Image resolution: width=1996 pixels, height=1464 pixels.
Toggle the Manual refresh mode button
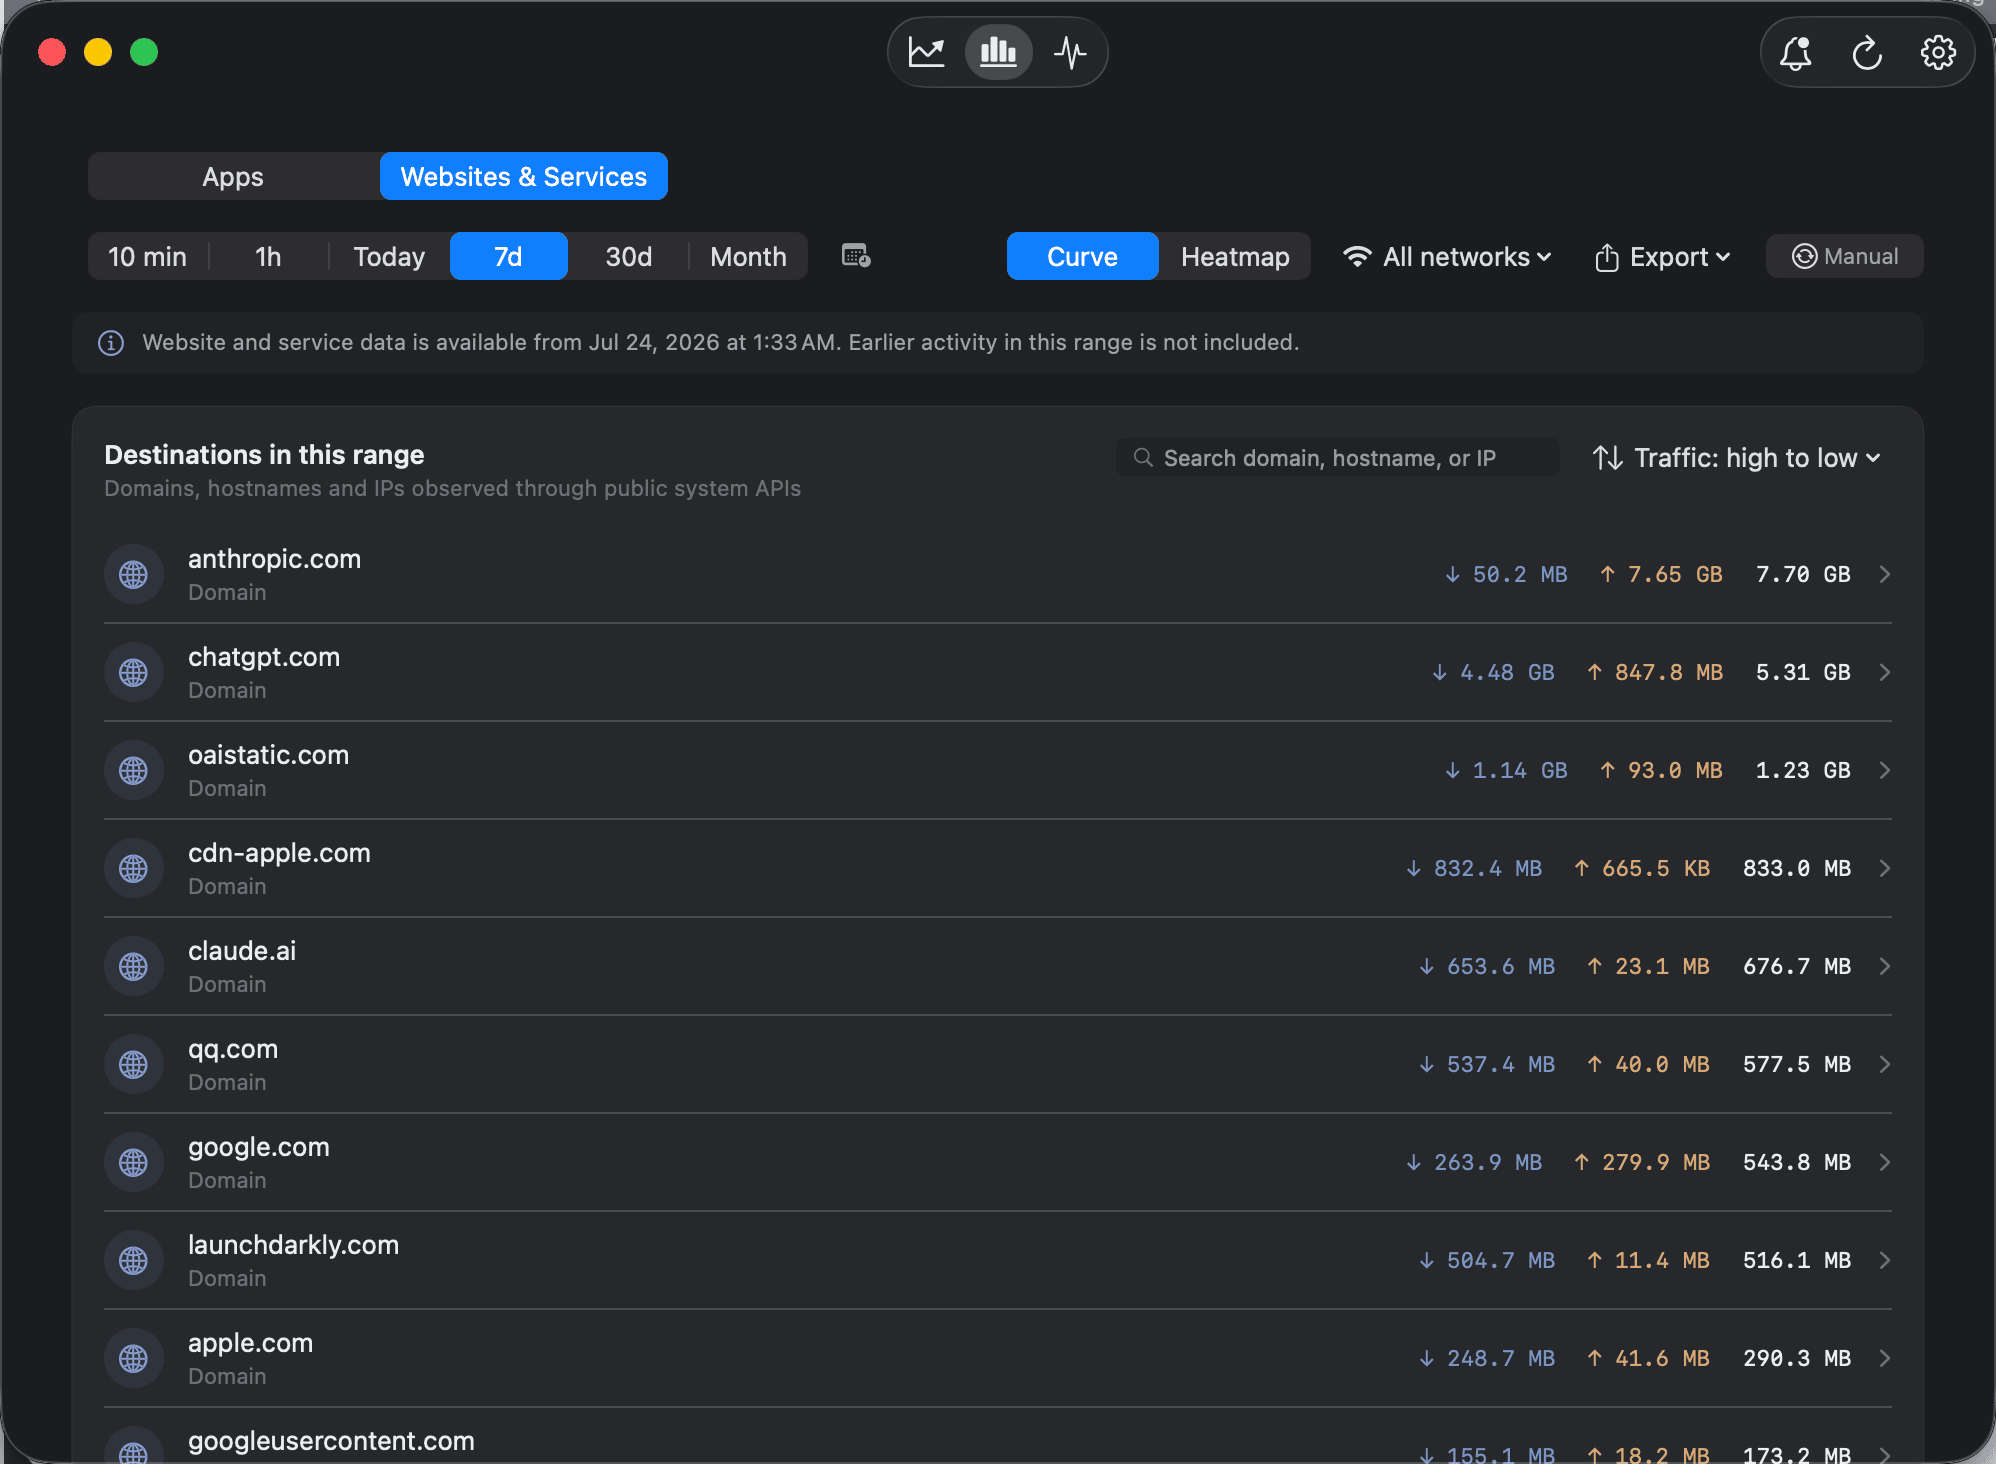[1844, 256]
